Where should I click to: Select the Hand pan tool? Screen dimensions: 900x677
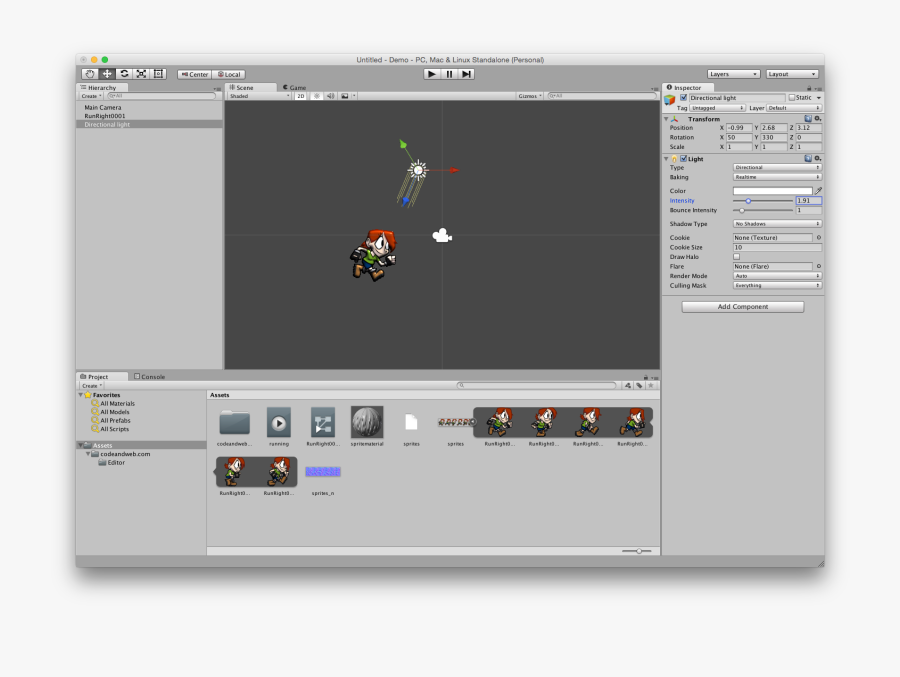pos(90,73)
